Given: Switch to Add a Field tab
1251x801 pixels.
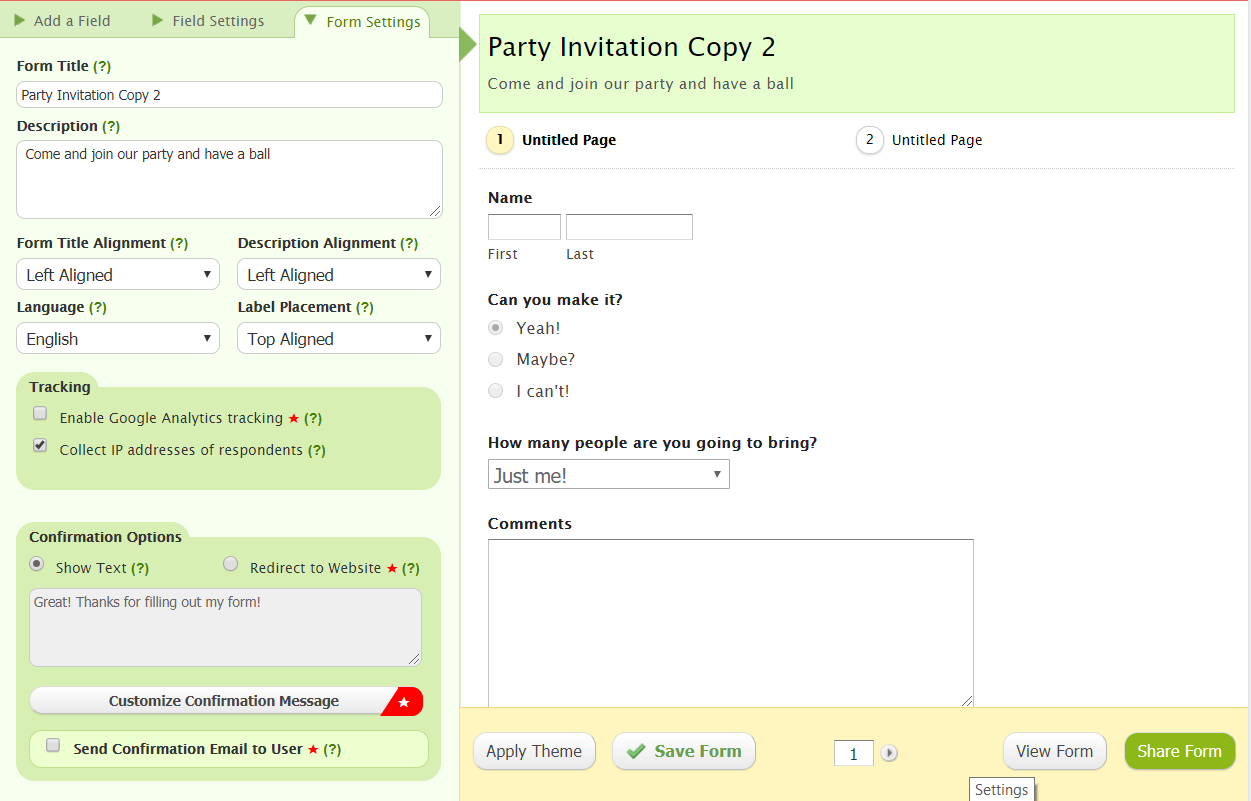Looking at the screenshot, I should point(63,20).
